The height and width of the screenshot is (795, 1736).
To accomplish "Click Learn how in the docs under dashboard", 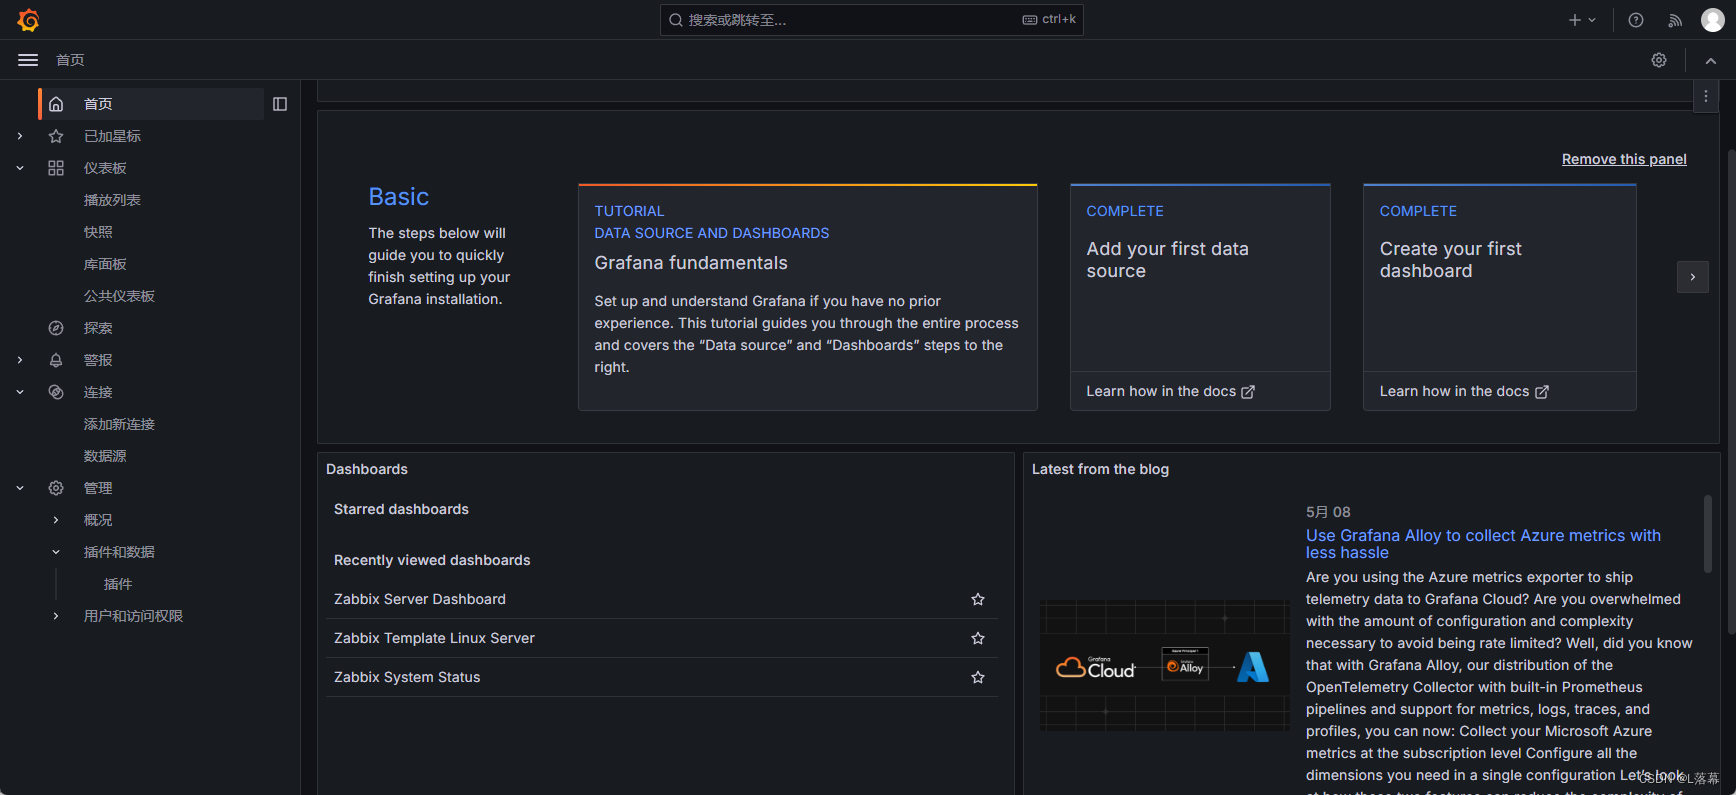I will coord(1464,391).
